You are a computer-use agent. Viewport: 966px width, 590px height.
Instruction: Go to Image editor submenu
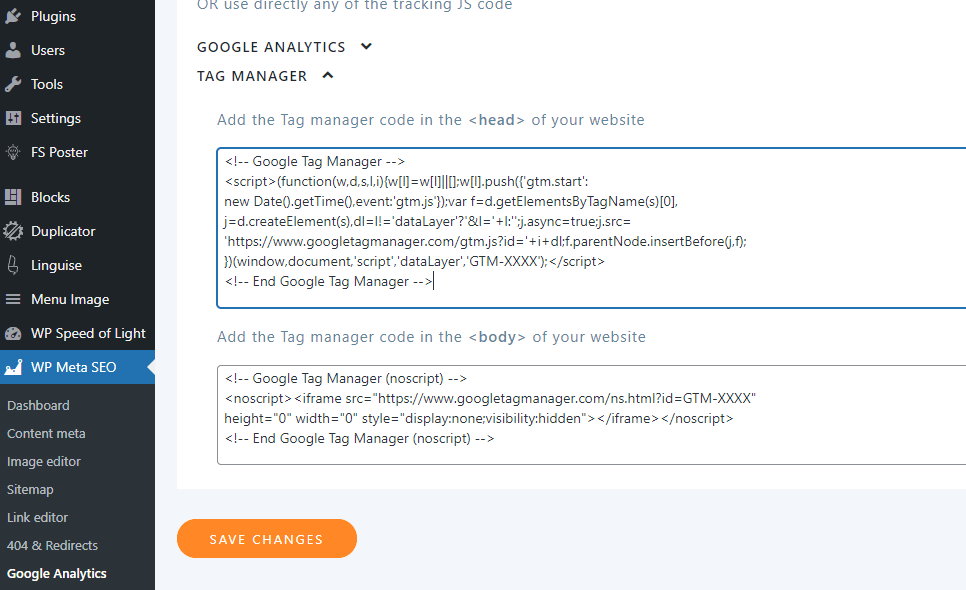(44, 461)
